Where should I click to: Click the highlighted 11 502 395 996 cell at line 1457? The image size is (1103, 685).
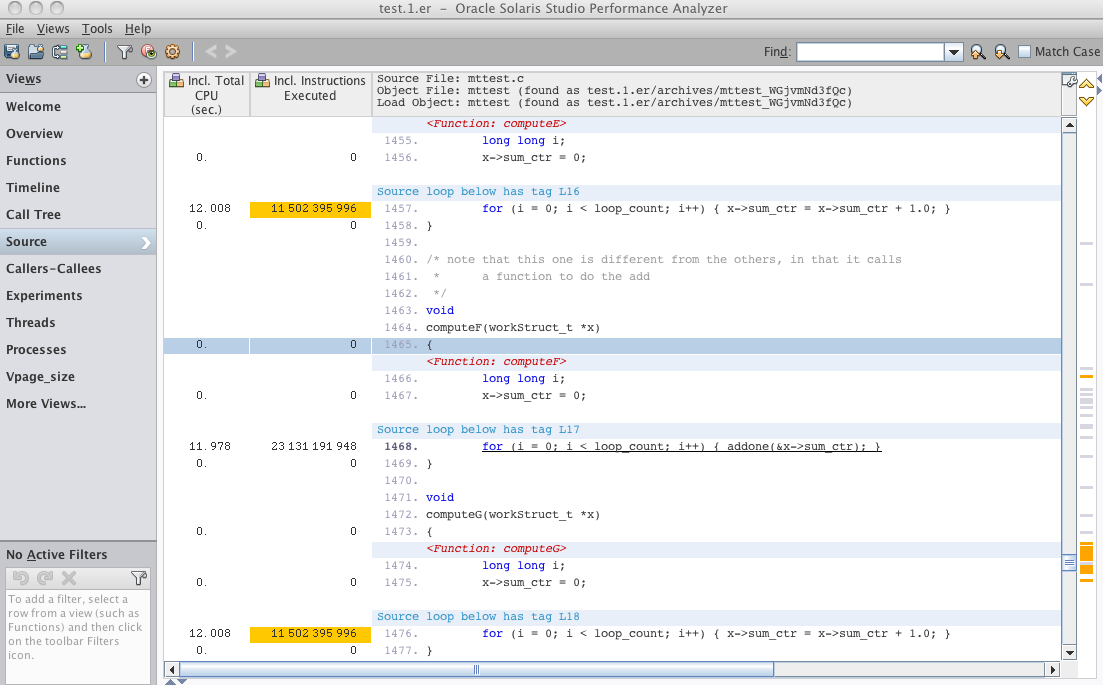tap(310, 209)
